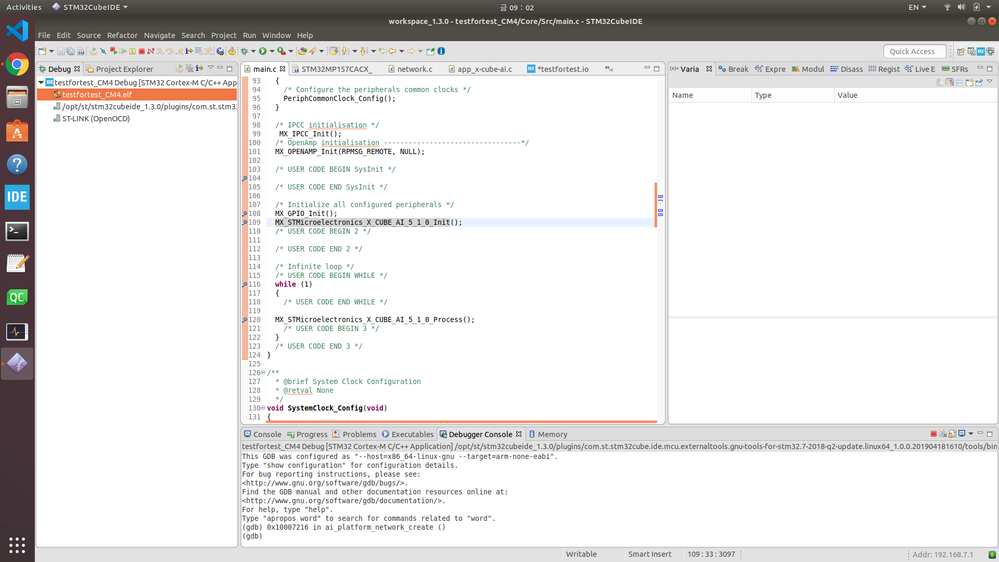Toggle breakpoint marker at line 104
Image resolution: width=999 pixels, height=562 pixels.
245,178
